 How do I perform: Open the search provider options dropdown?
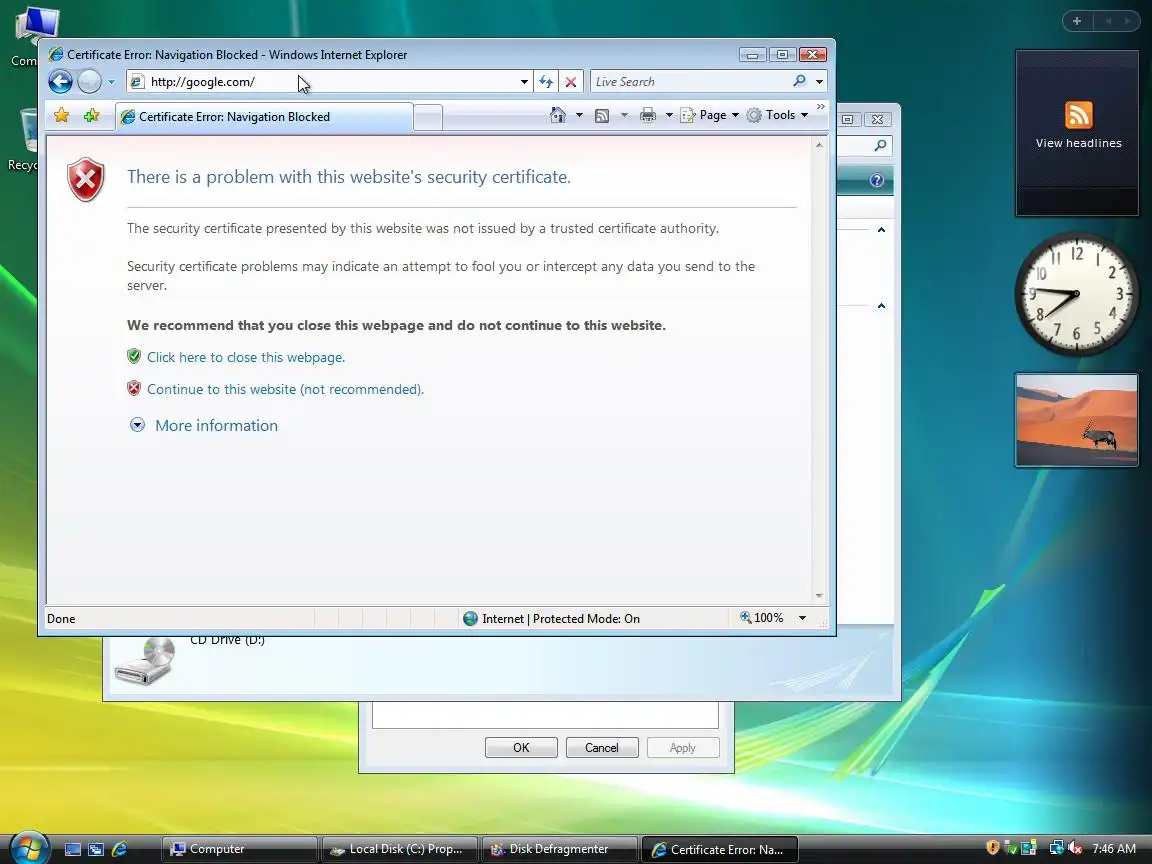coord(819,82)
